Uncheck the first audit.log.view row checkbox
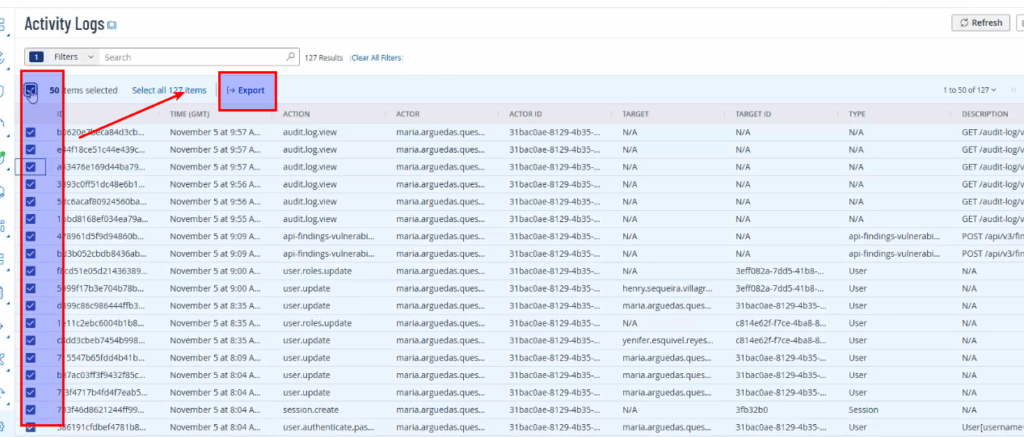The height and width of the screenshot is (437, 1024). [x=31, y=132]
